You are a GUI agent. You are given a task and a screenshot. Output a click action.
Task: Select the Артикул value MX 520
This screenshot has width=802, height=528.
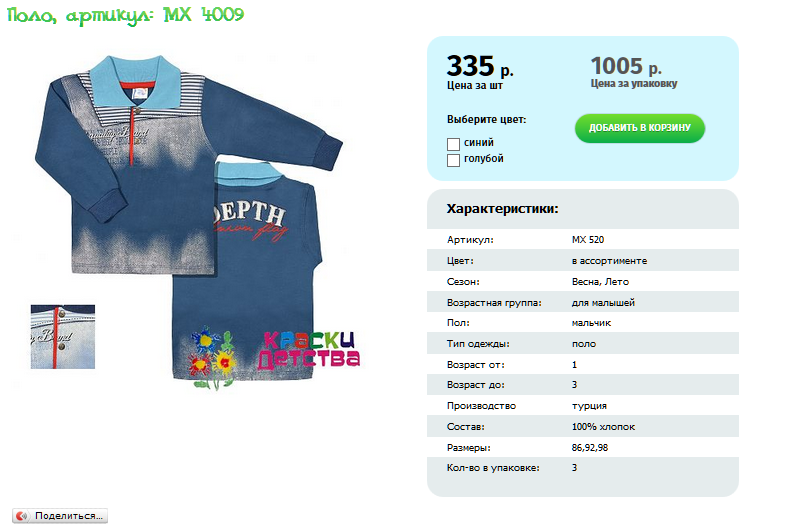(588, 239)
